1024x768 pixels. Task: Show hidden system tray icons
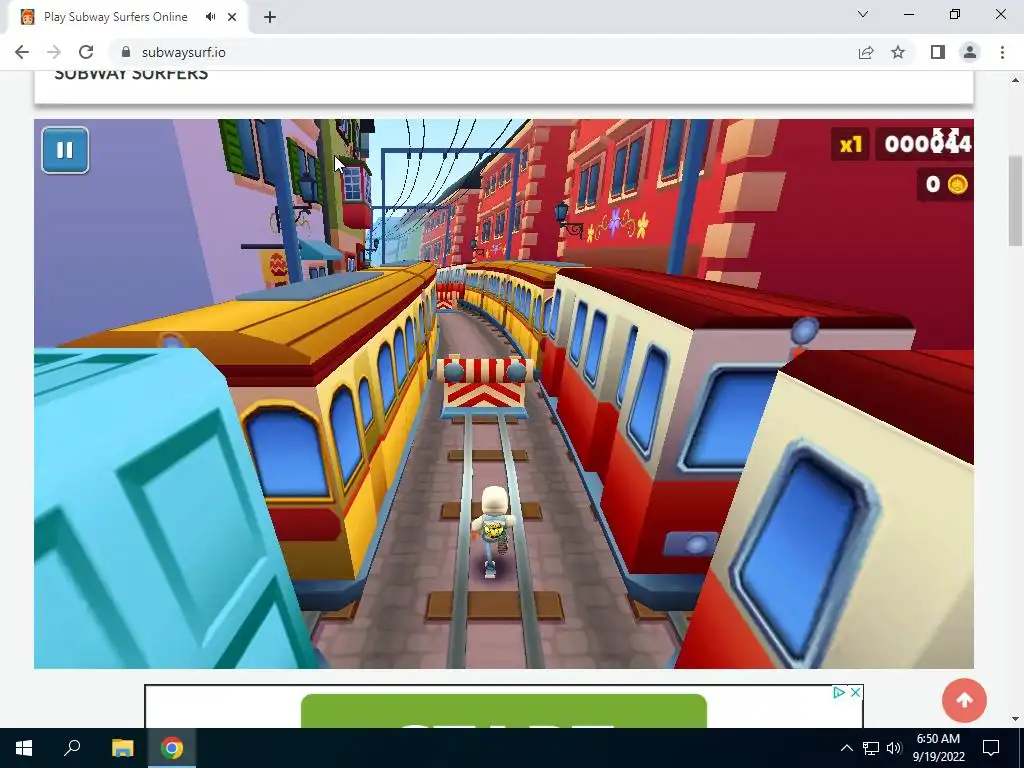(846, 748)
